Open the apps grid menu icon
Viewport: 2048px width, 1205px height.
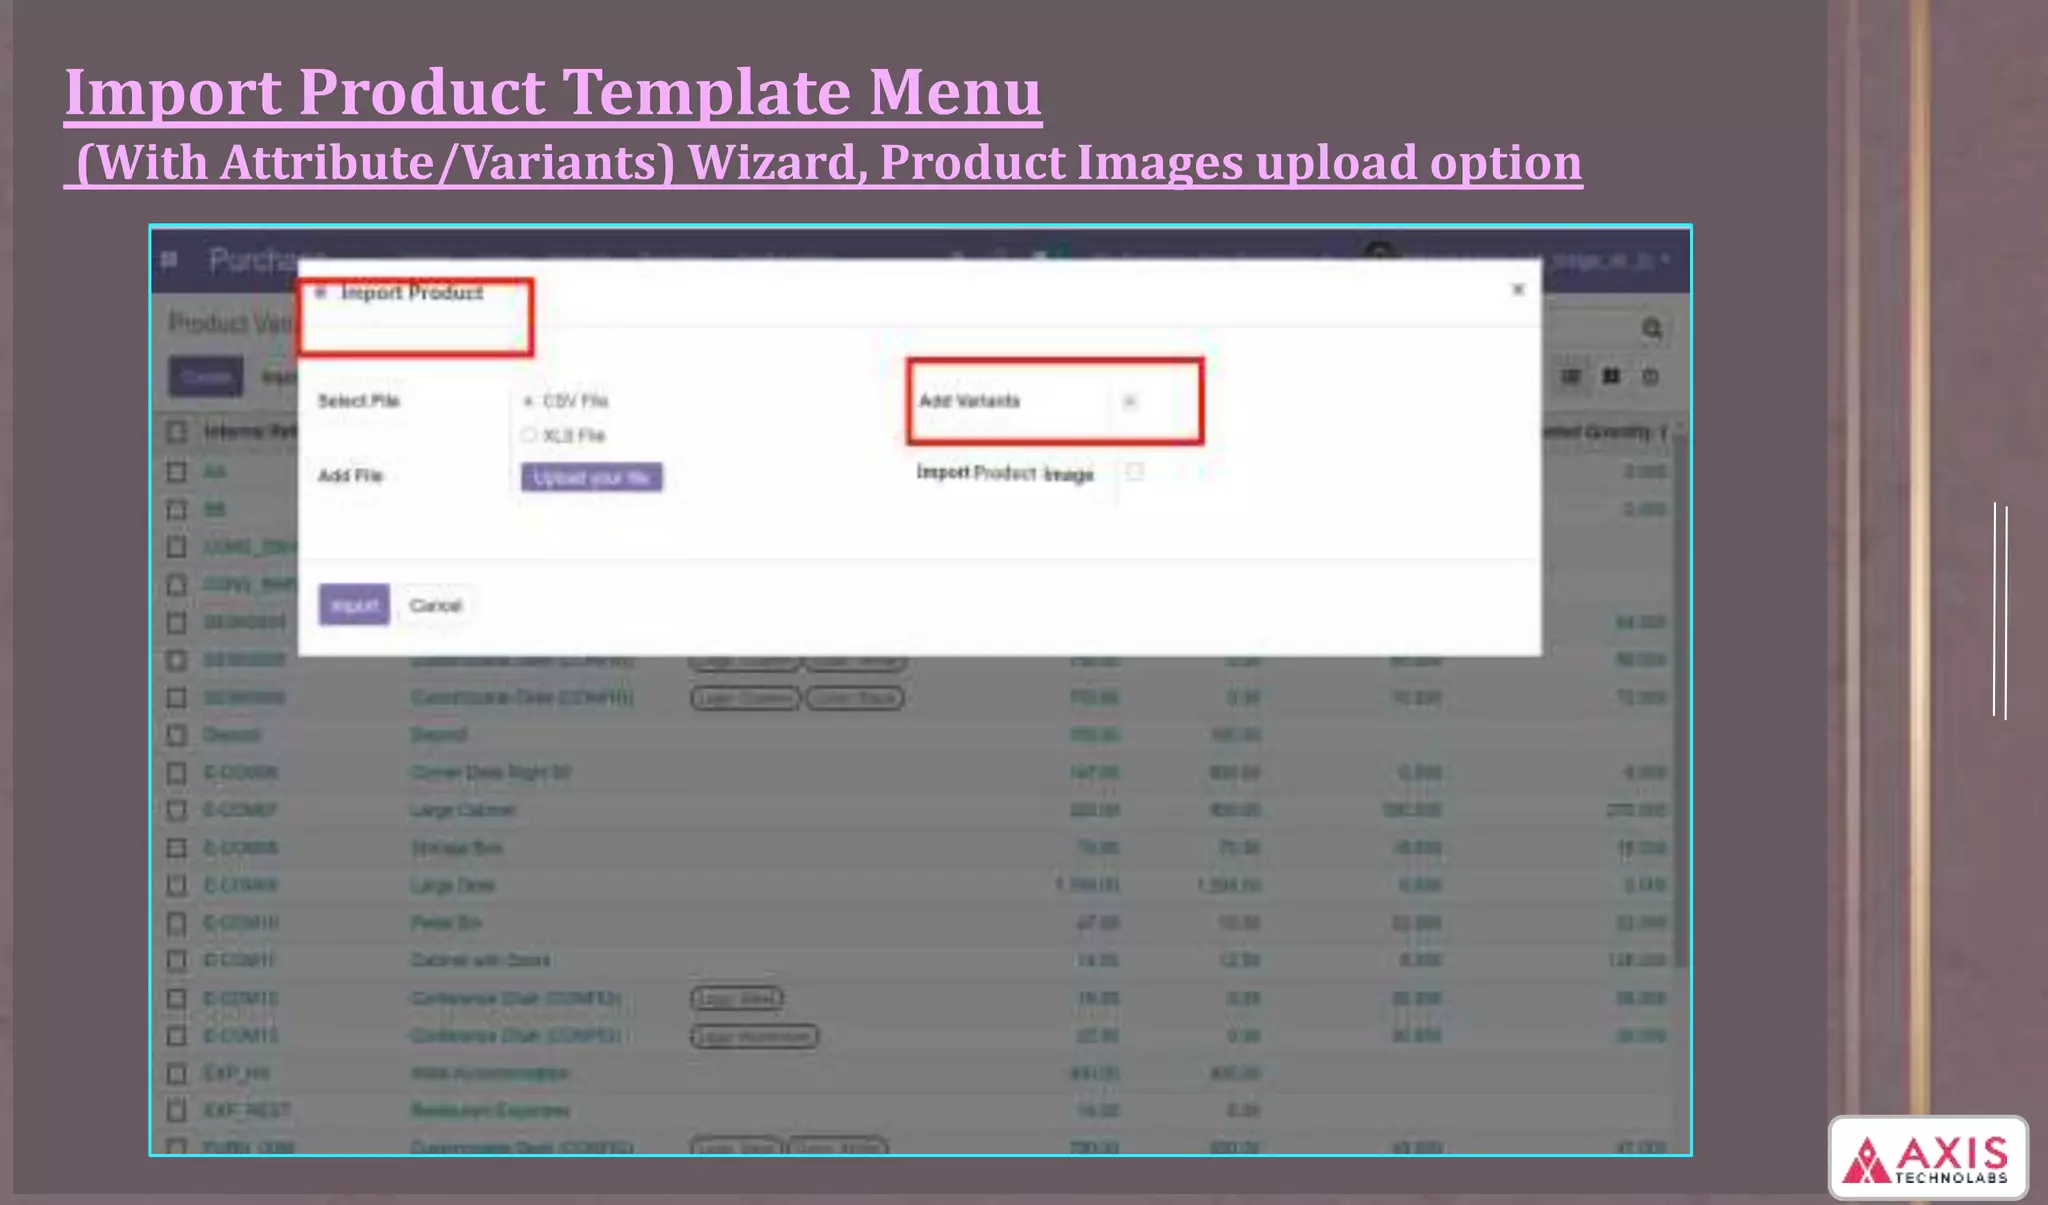coord(169,260)
